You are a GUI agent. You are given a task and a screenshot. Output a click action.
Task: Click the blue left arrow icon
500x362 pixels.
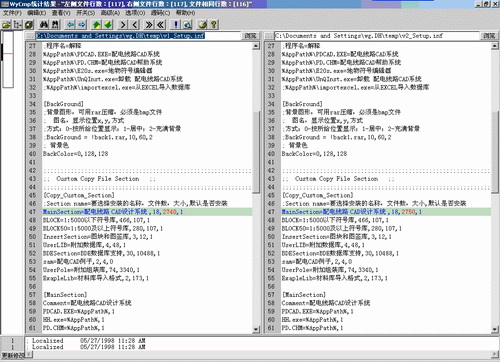[70, 25]
